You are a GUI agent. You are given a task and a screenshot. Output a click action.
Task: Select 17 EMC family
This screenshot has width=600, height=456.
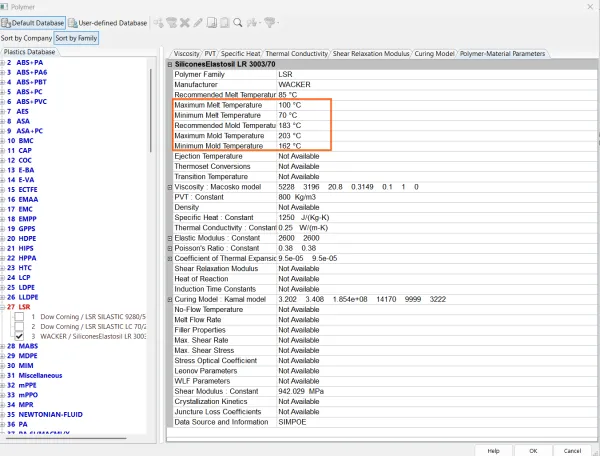tap(20, 209)
